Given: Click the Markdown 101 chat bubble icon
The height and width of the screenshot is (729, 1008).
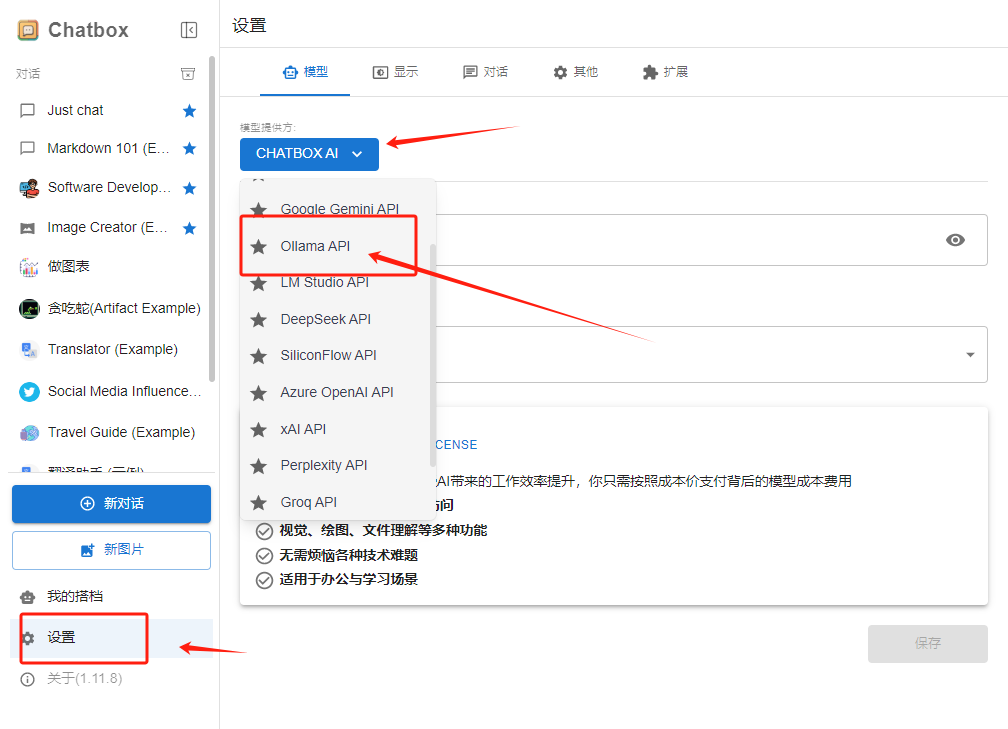Looking at the screenshot, I should (x=28, y=148).
